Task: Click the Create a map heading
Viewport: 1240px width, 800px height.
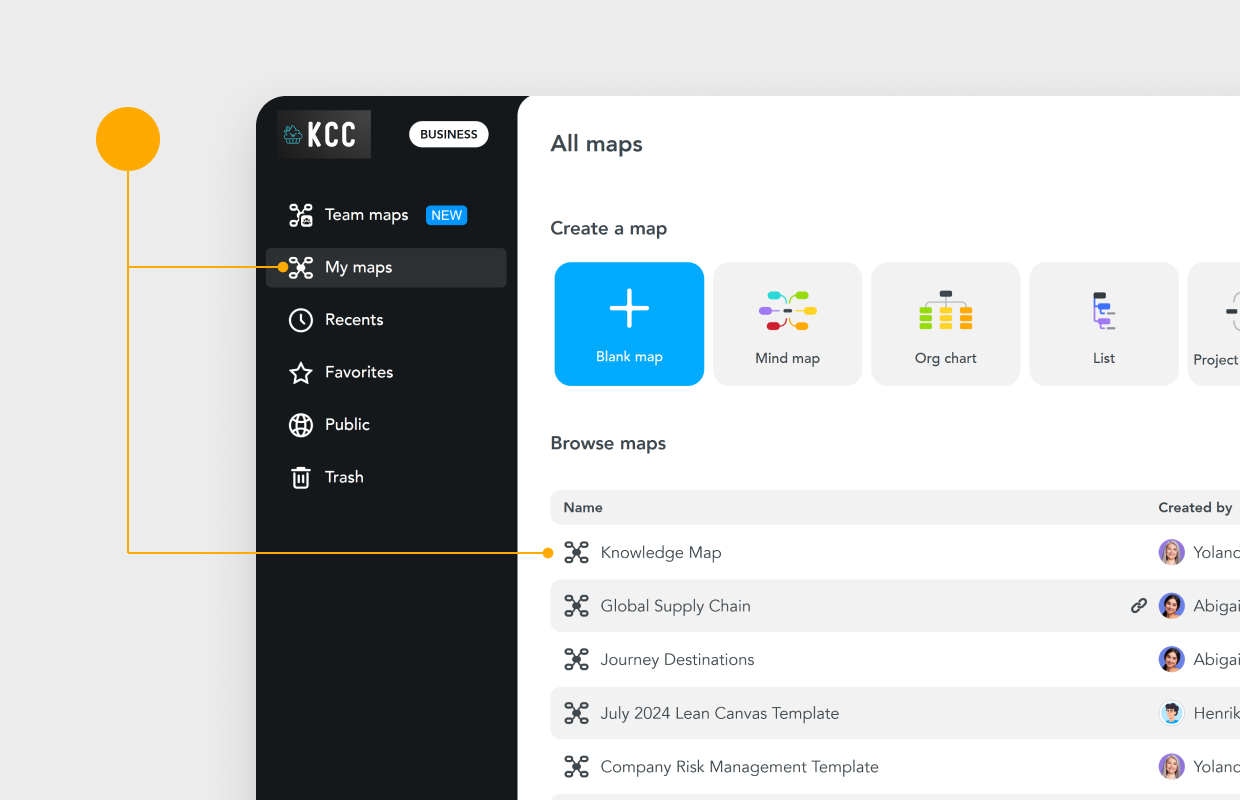Action: 608,229
